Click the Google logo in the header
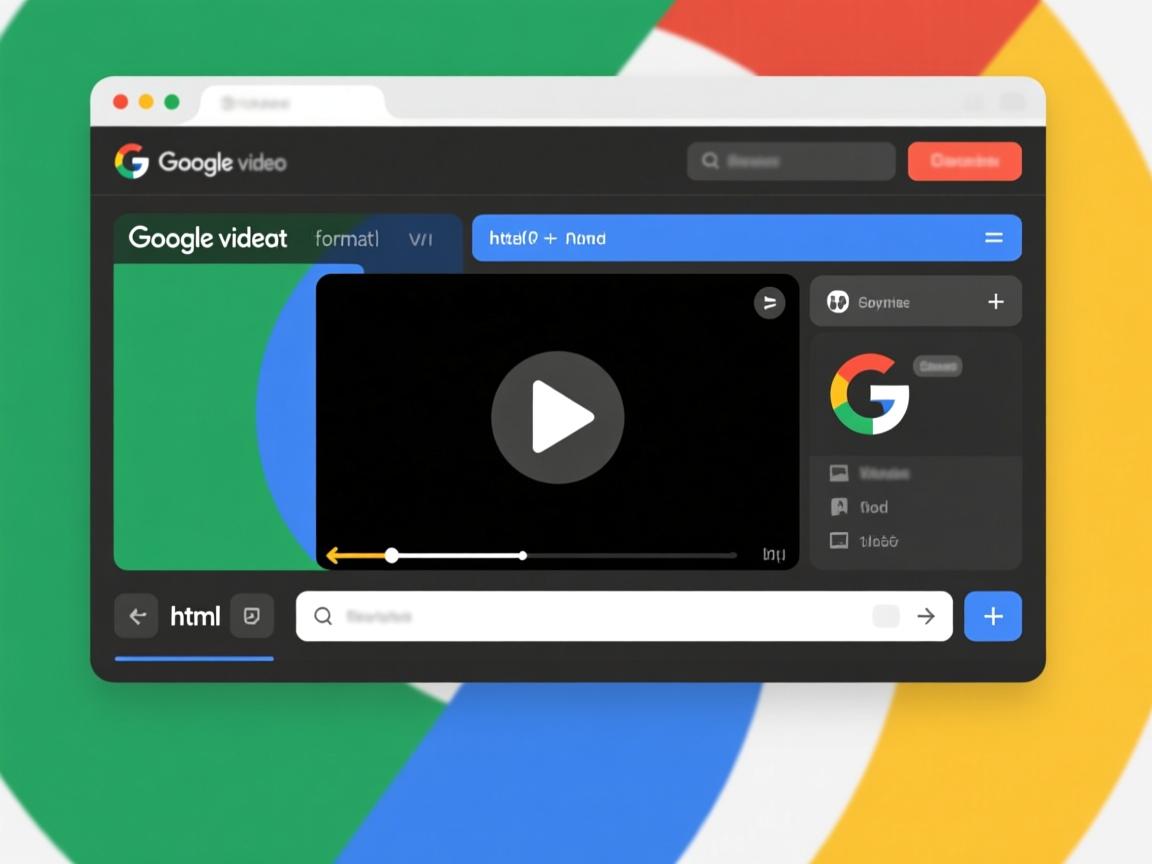 point(132,161)
